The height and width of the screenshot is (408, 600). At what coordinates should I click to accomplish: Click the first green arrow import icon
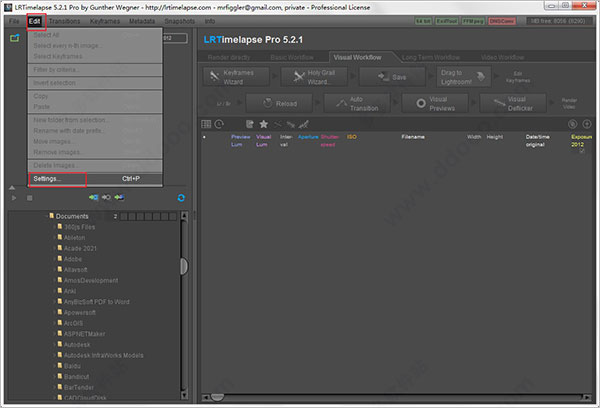[93, 197]
